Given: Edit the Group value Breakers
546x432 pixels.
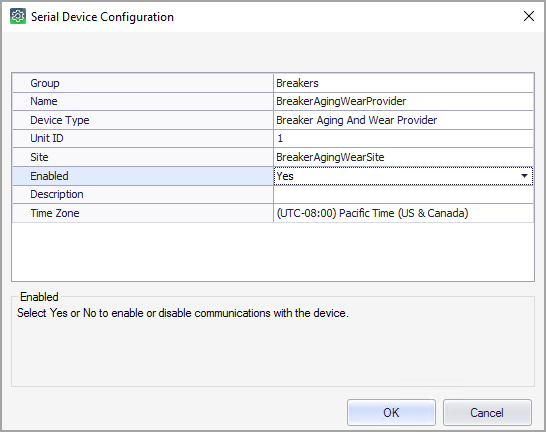Looking at the screenshot, I should point(403,83).
